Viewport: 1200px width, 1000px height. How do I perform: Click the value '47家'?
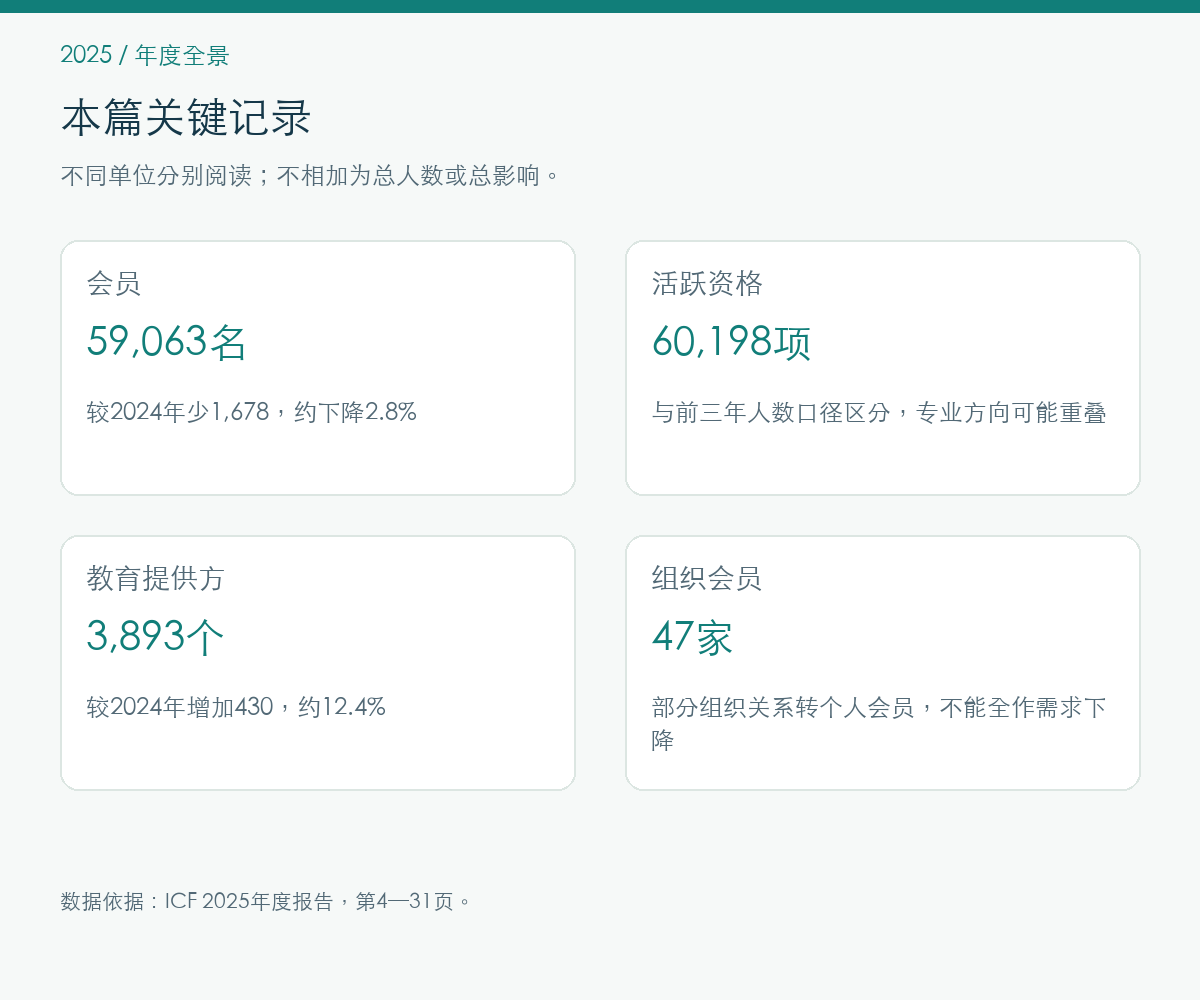(x=692, y=637)
